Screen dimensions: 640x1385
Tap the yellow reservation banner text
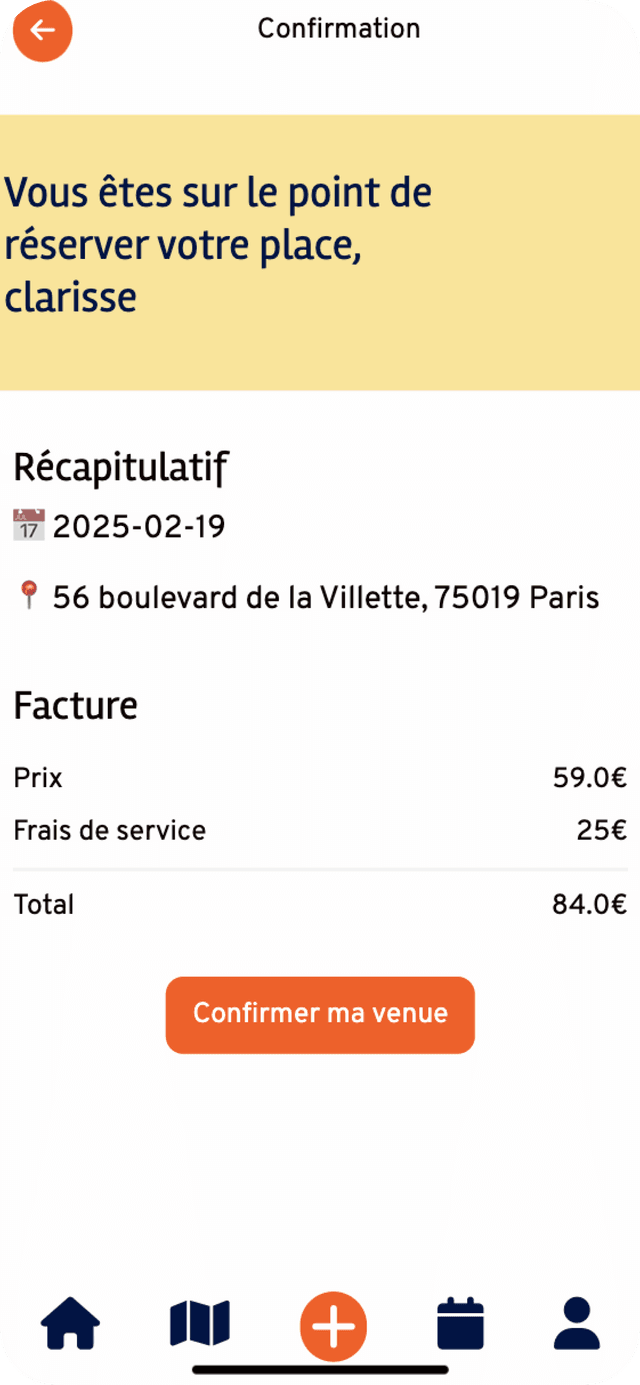click(218, 244)
